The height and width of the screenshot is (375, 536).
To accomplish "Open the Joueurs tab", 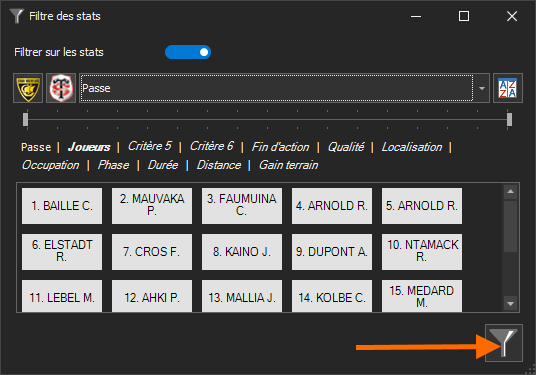I will pos(89,147).
